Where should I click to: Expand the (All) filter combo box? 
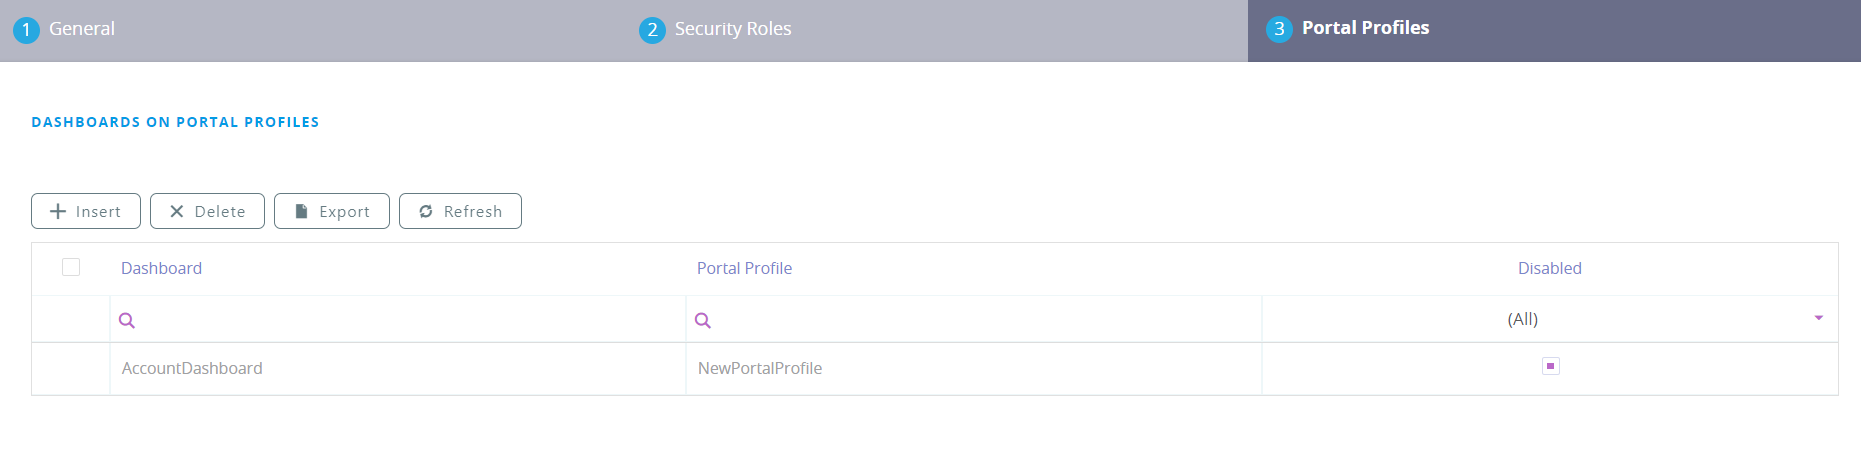coord(1522,319)
